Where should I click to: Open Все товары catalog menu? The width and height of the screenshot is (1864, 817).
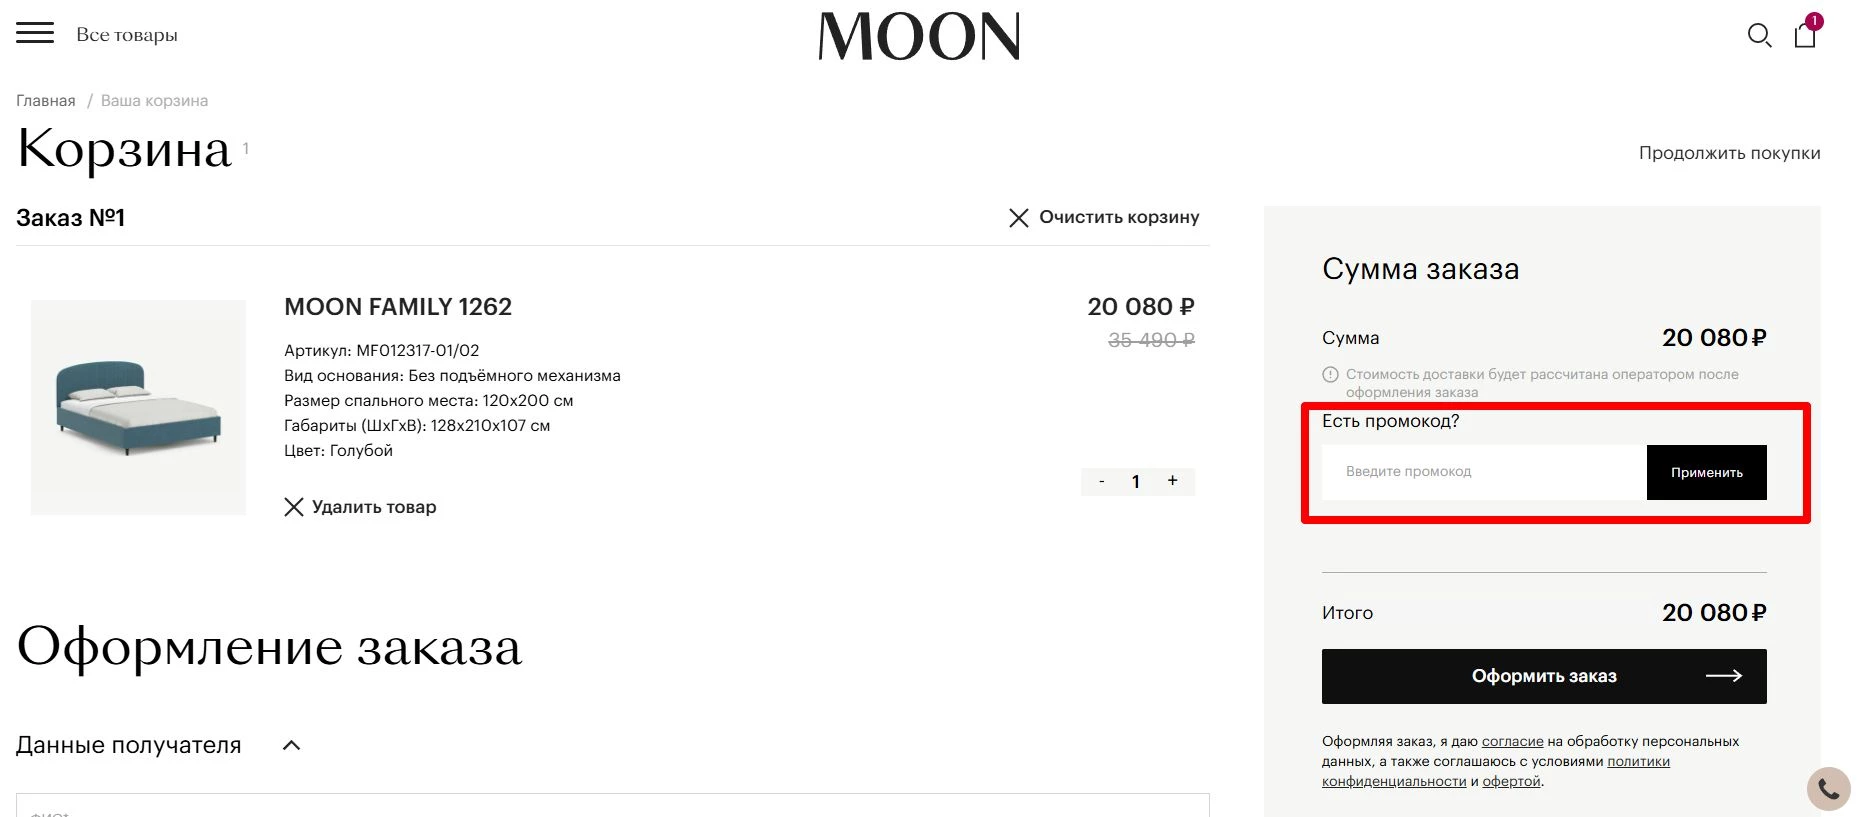pyautogui.click(x=127, y=33)
